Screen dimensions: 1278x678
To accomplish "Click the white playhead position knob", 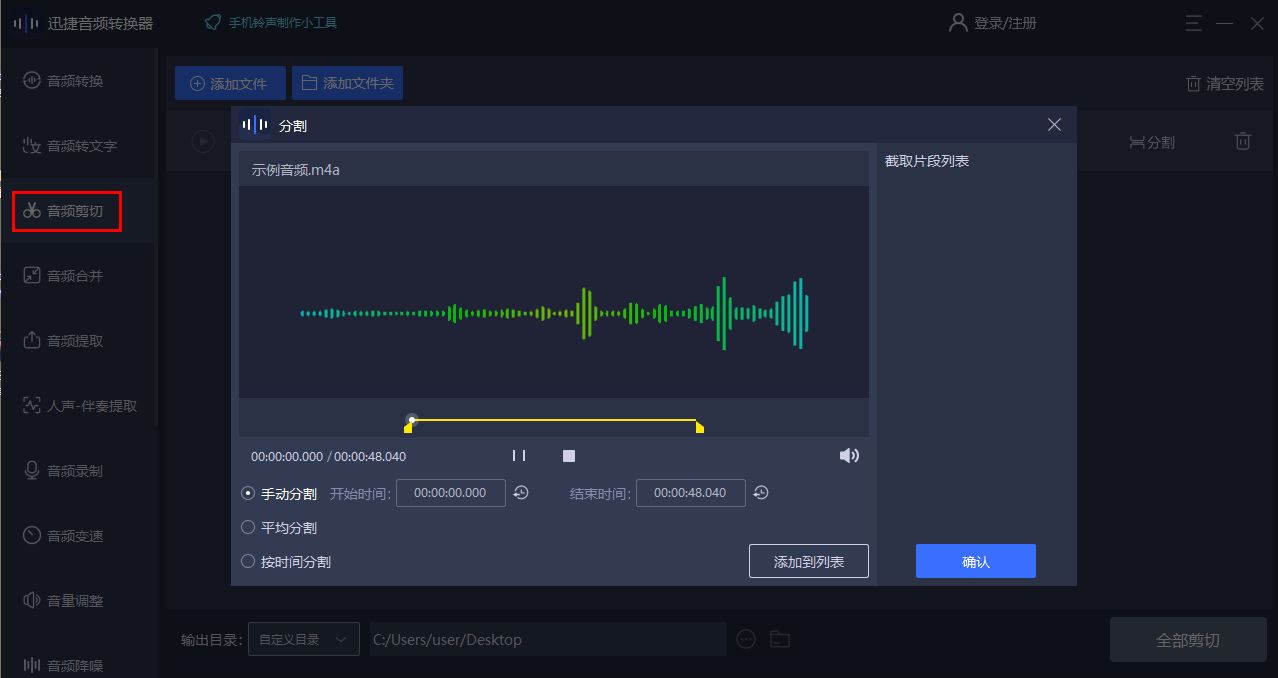I will point(412,420).
